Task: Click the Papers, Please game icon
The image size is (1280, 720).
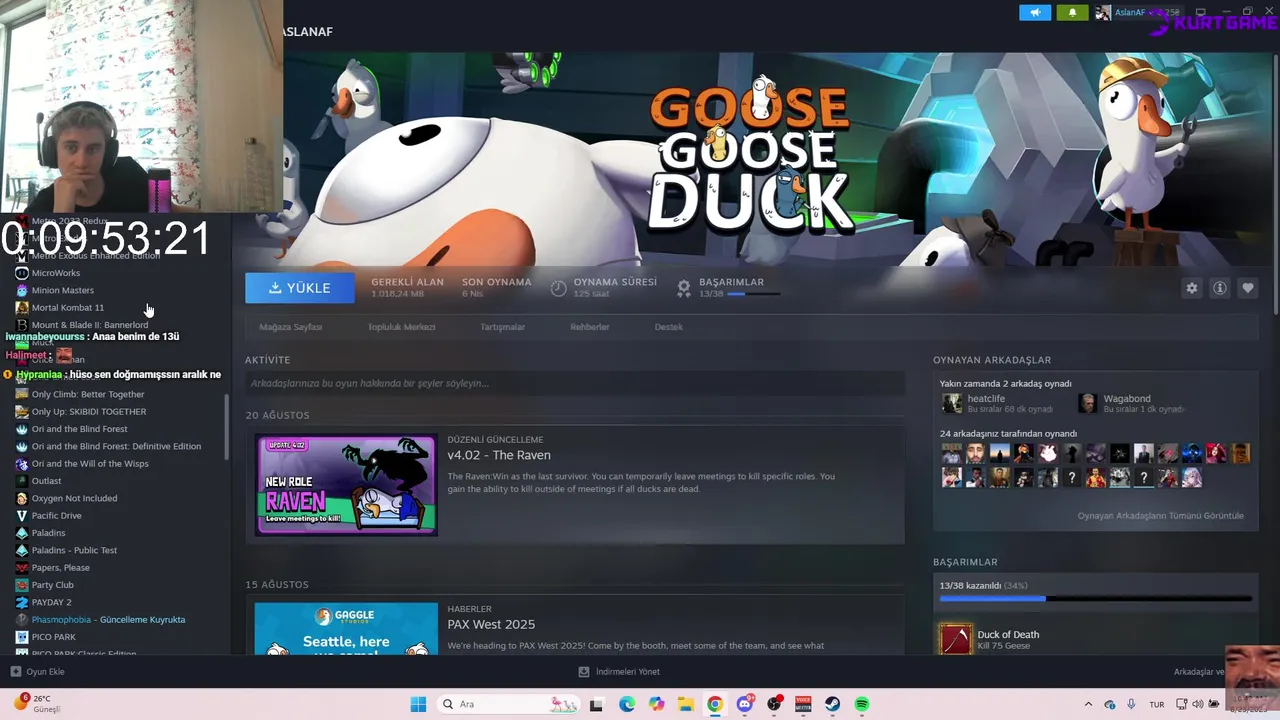Action: click(x=22, y=568)
